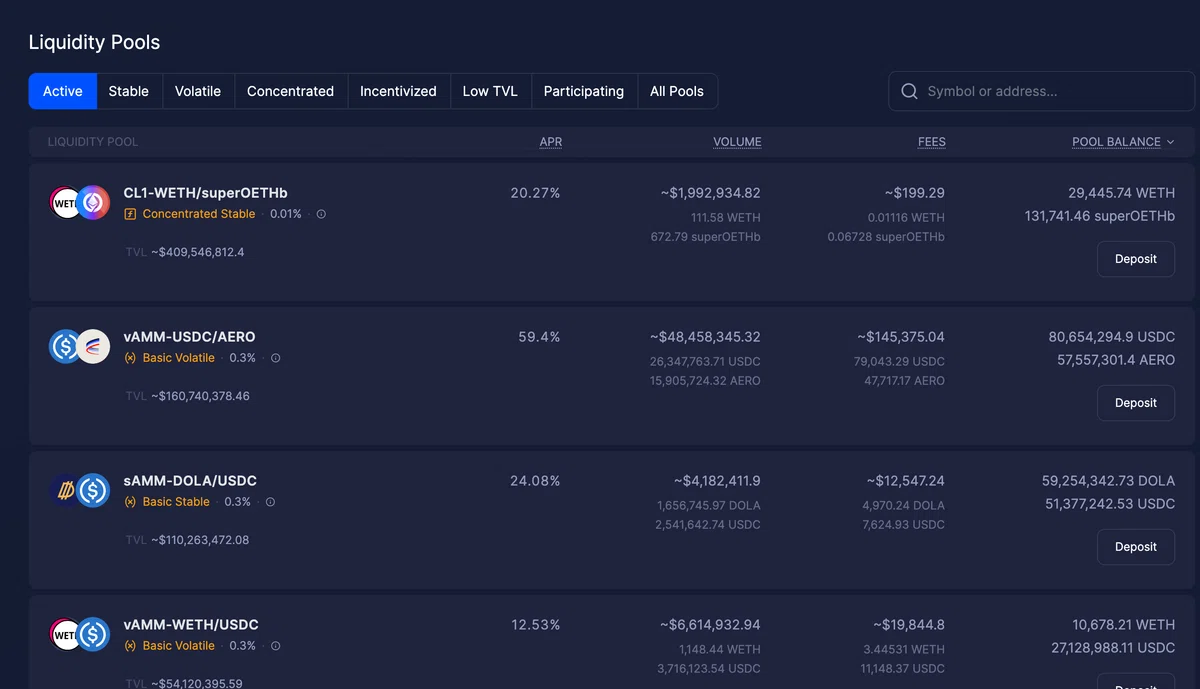Click the ~$4,182,411.9 volume value
The height and width of the screenshot is (689, 1200).
[717, 481]
